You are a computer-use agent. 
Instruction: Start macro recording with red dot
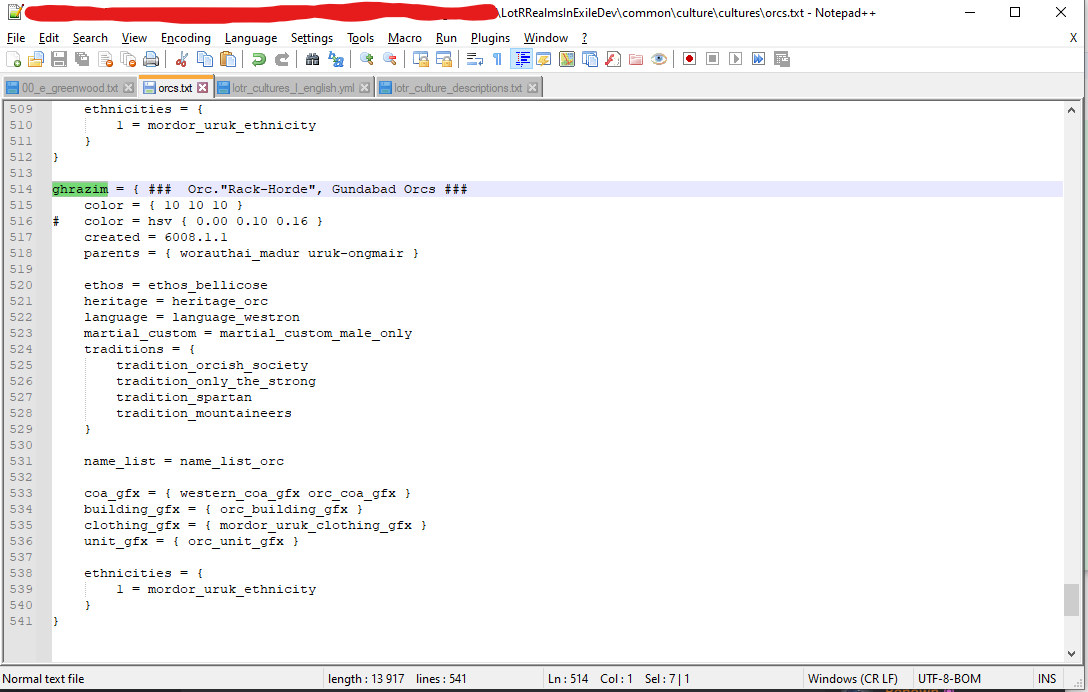coord(689,60)
